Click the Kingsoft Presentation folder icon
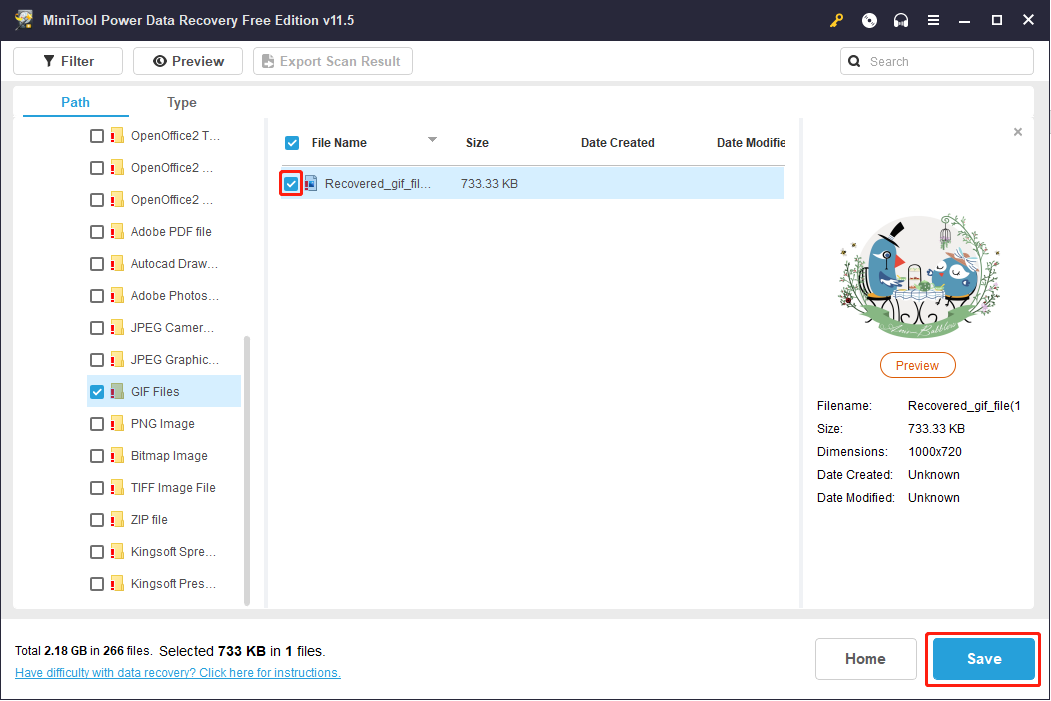Image resolution: width=1051 pixels, height=701 pixels. [117, 584]
